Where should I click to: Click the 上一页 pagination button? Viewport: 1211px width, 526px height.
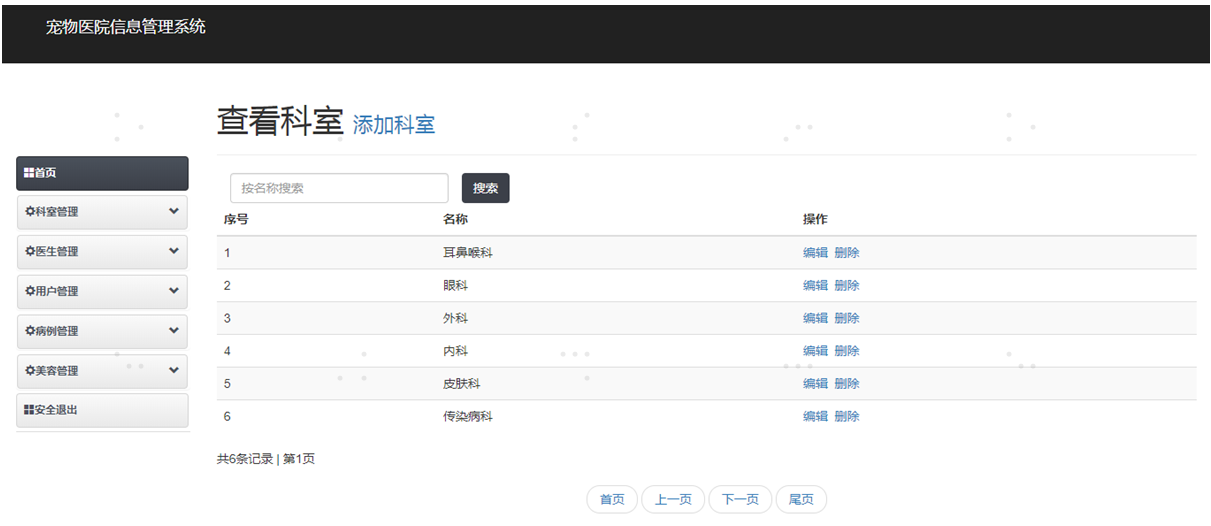[673, 500]
